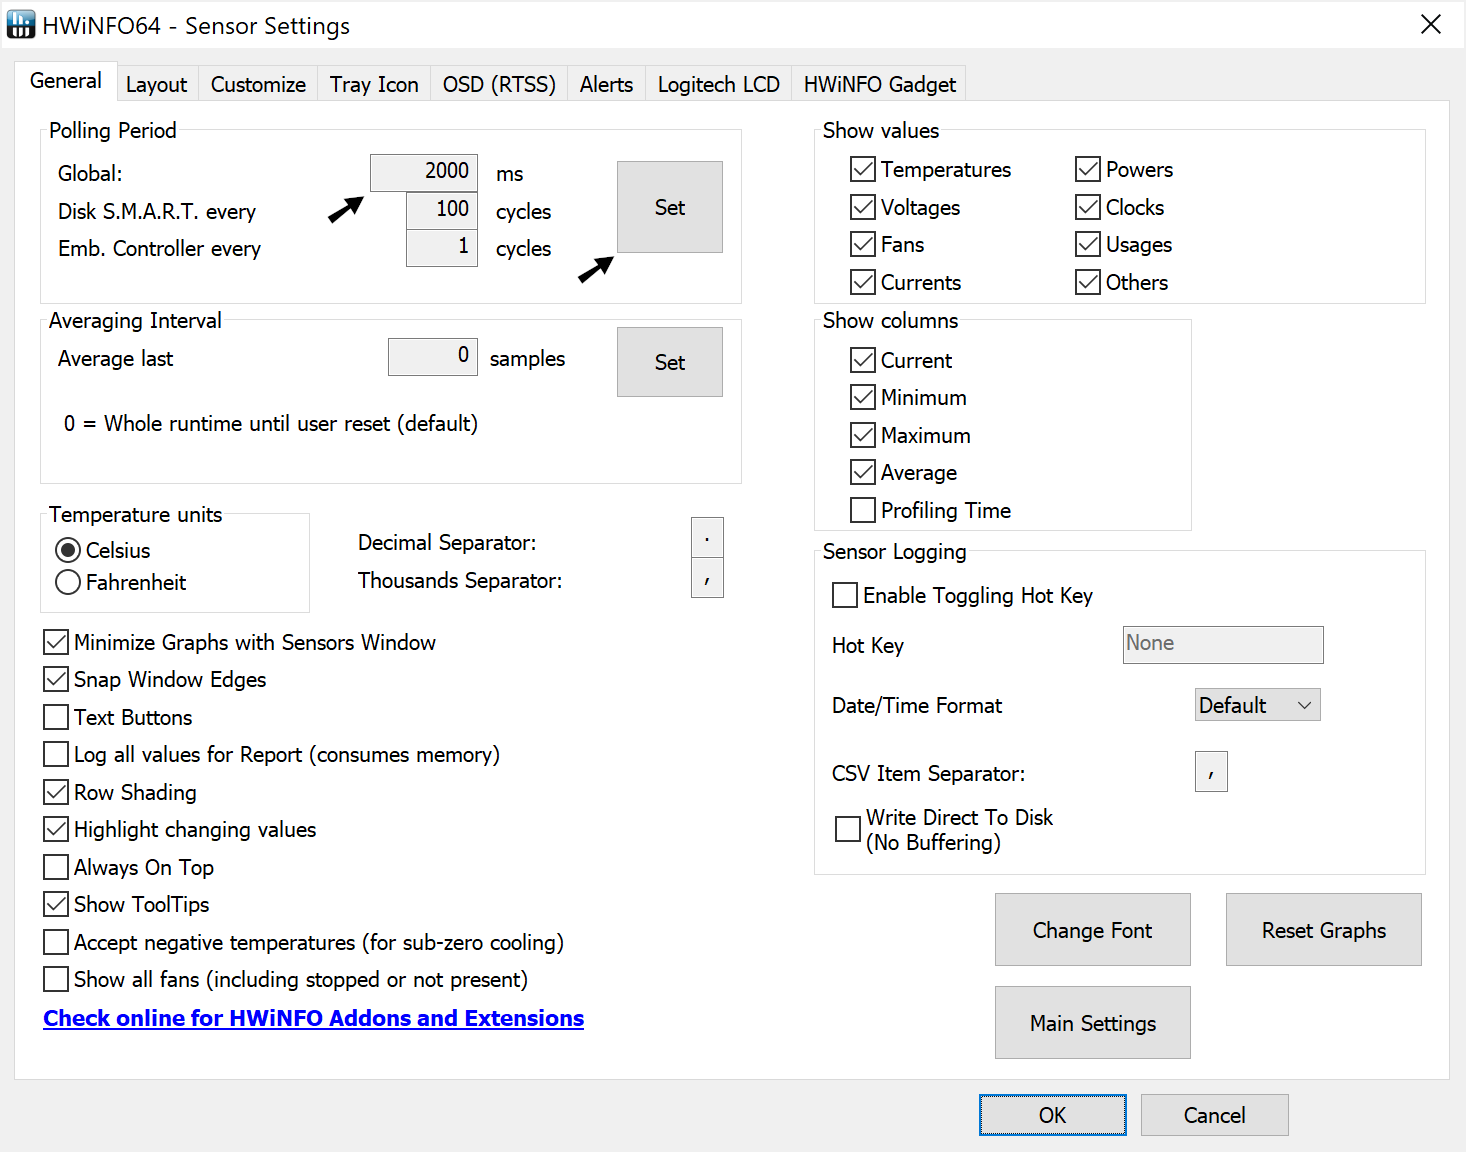Close the Sensor Settings window

[x=1431, y=24]
